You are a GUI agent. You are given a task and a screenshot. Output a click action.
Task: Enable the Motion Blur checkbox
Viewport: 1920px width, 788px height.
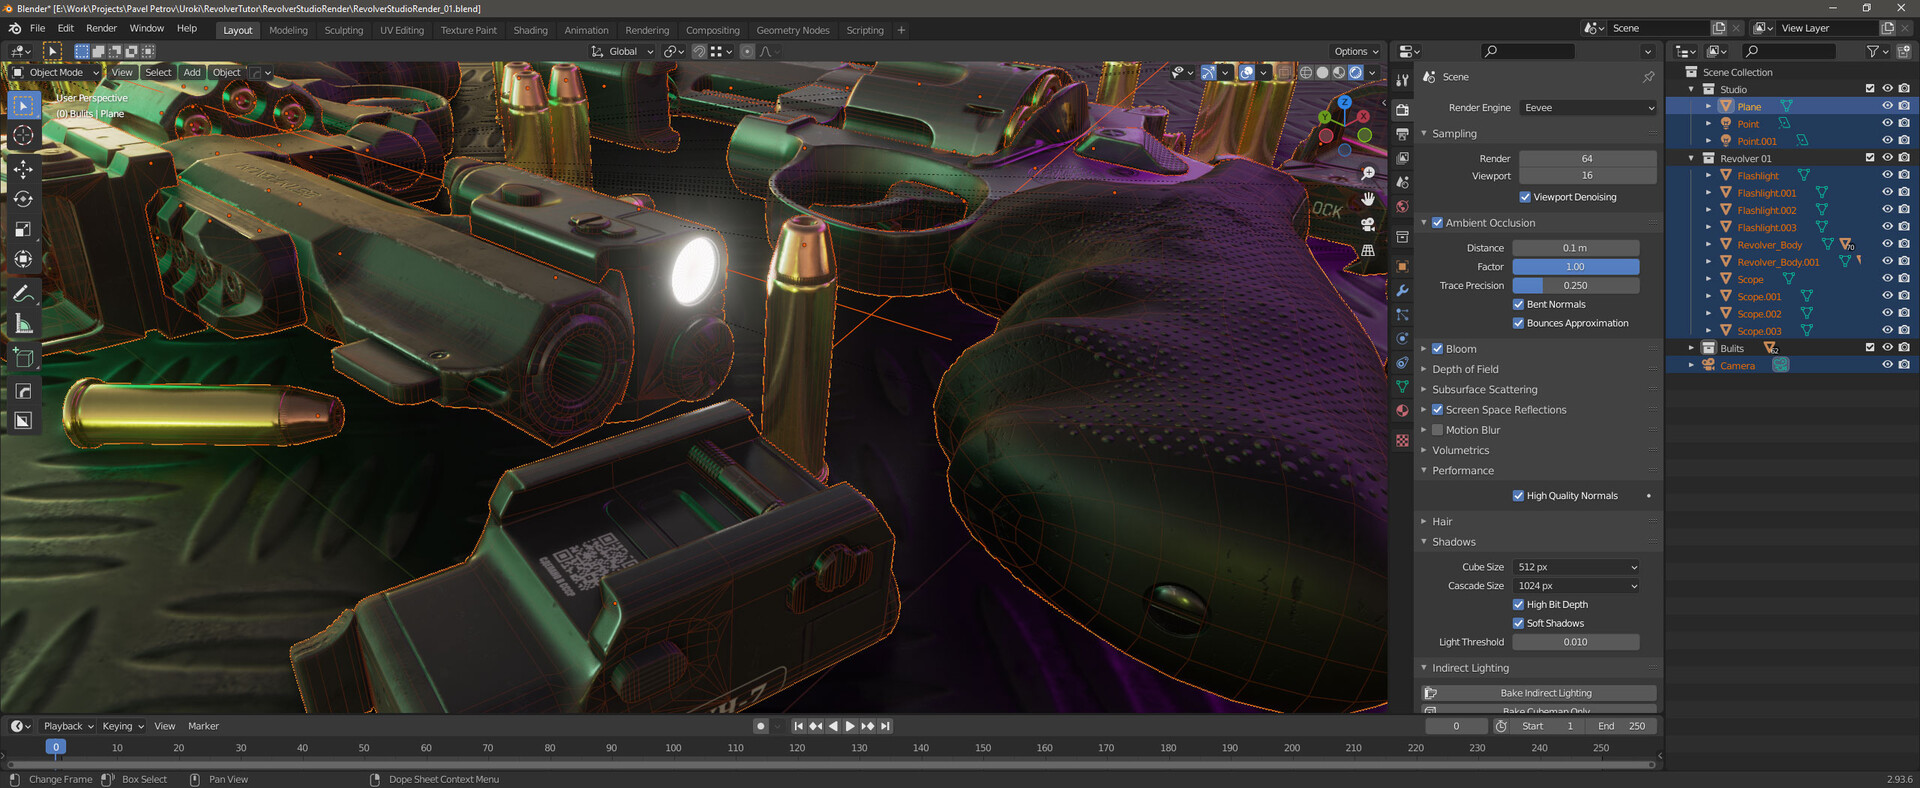[1437, 430]
